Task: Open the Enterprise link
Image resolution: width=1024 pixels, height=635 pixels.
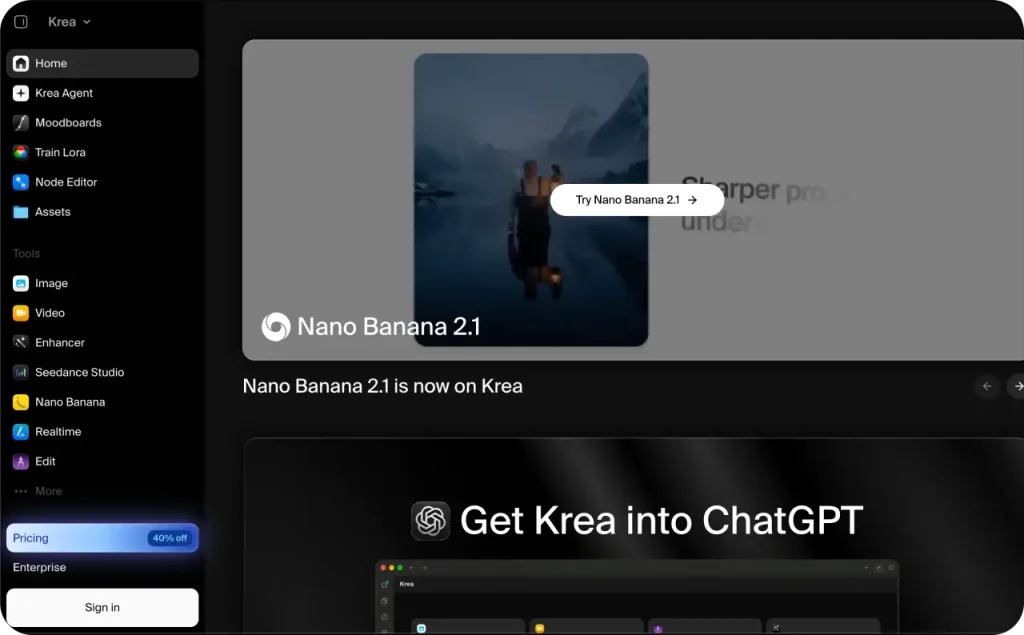Action: (x=39, y=568)
